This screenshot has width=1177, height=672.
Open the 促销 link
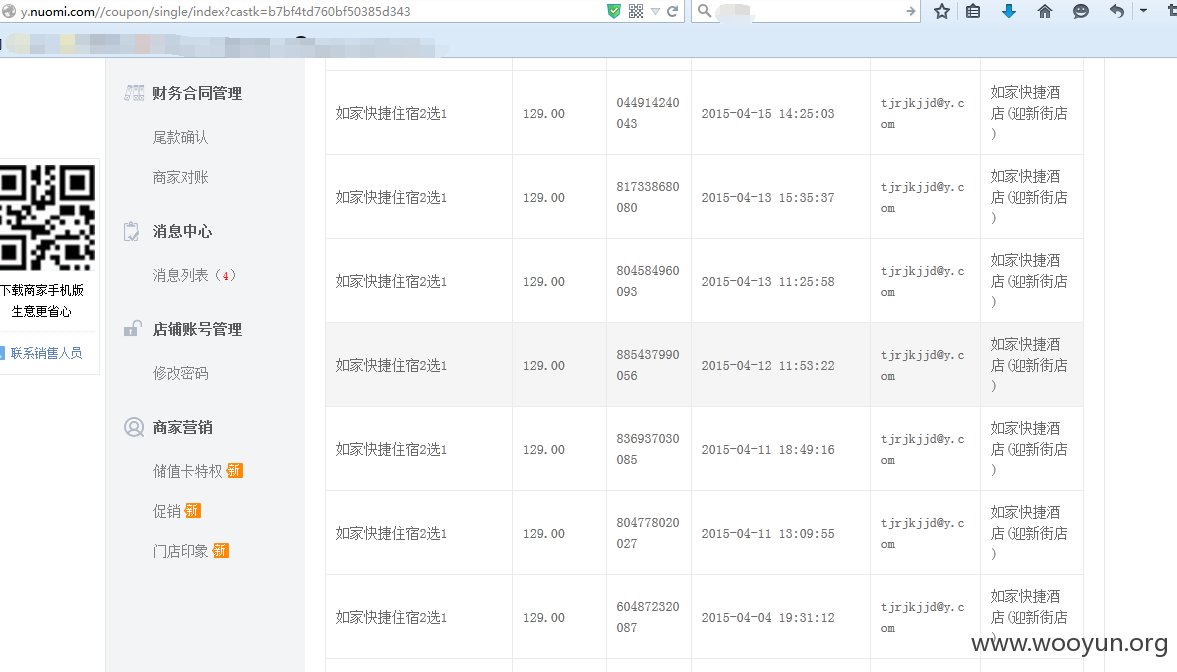[x=167, y=511]
